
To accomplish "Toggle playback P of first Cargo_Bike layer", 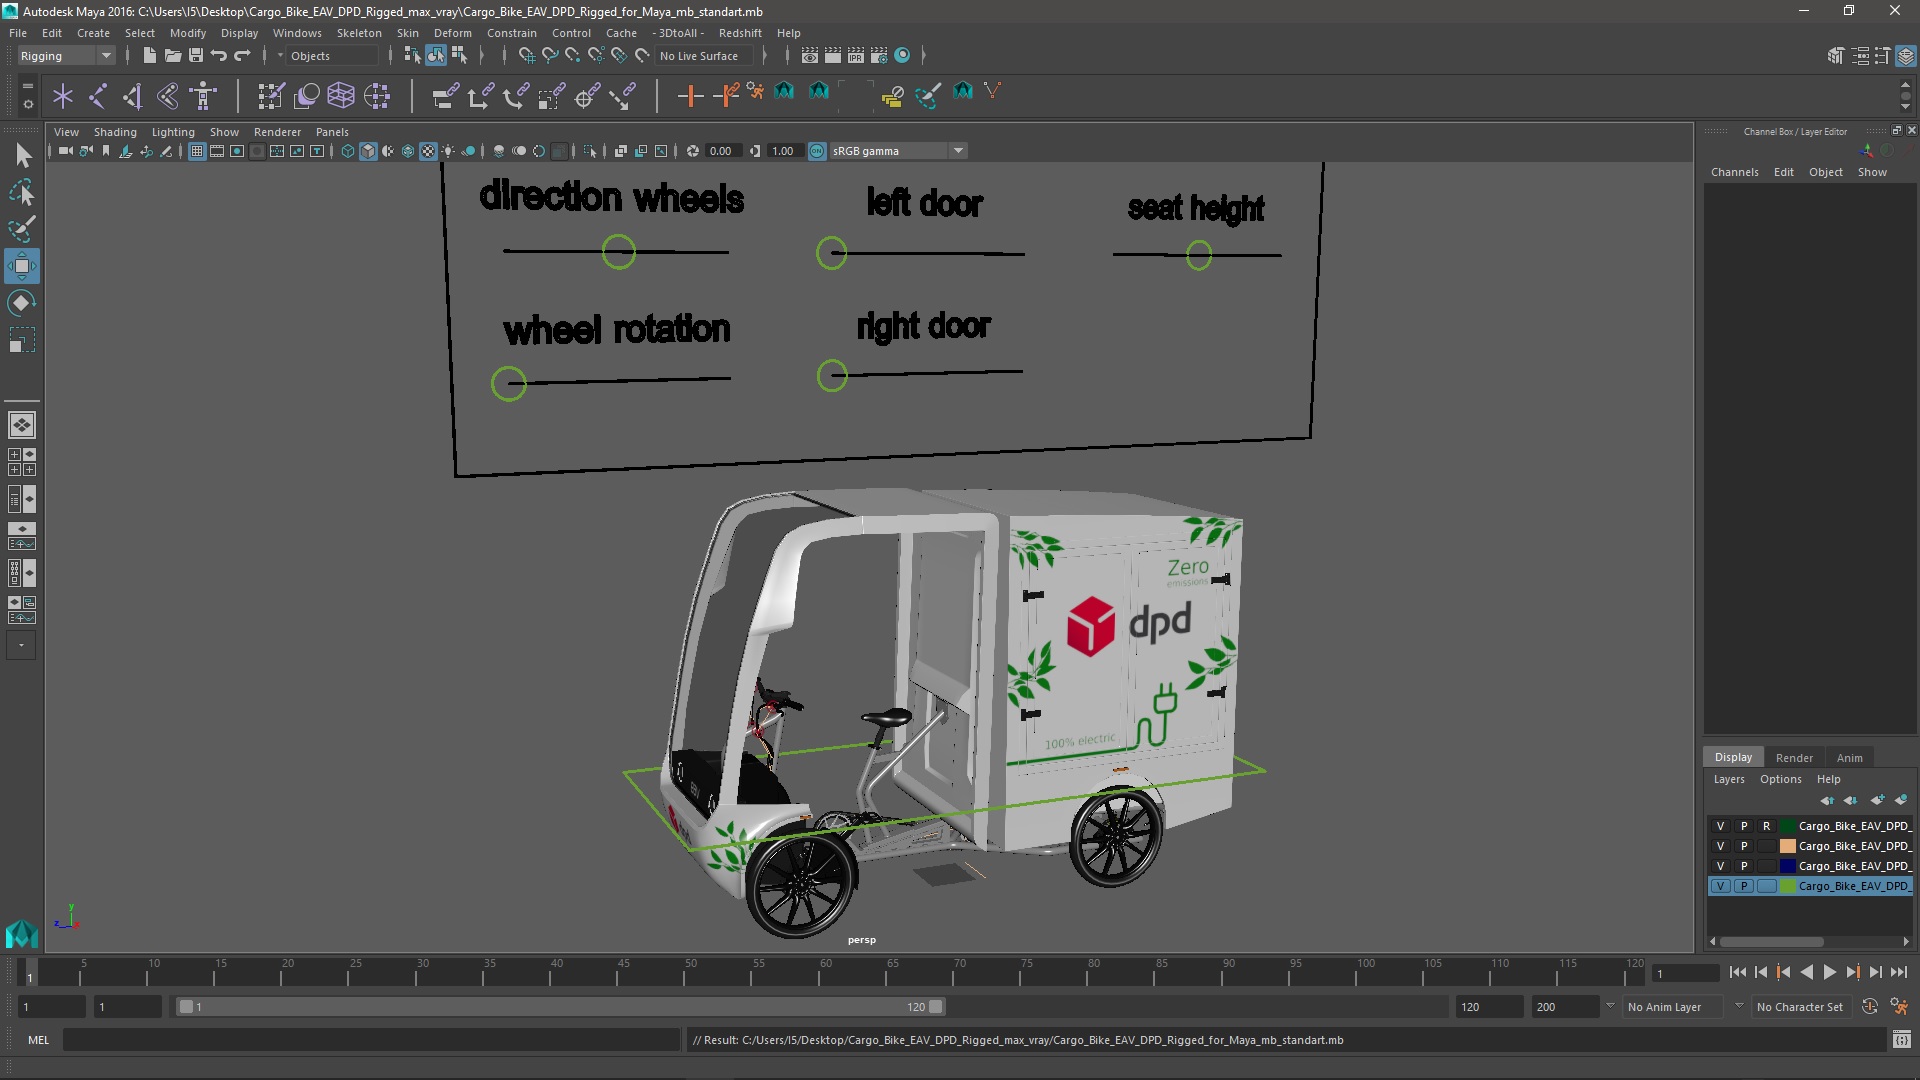I will coord(1744,826).
